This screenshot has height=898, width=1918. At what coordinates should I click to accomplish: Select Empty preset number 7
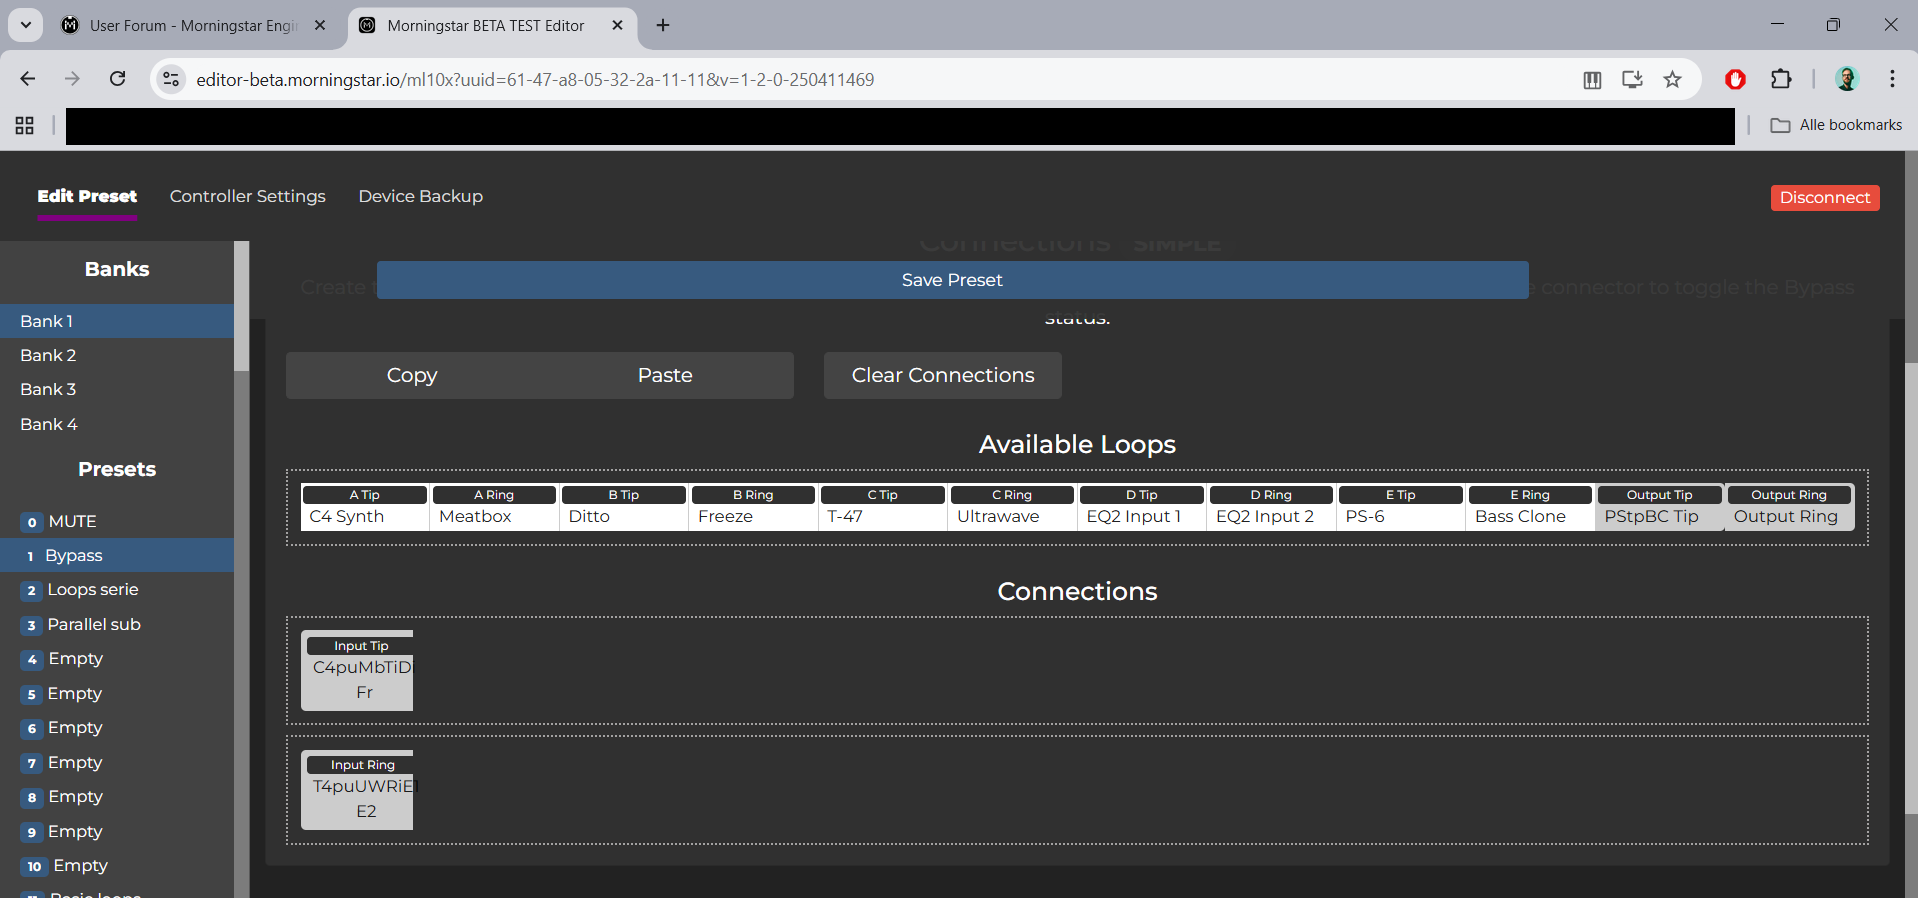pos(117,762)
